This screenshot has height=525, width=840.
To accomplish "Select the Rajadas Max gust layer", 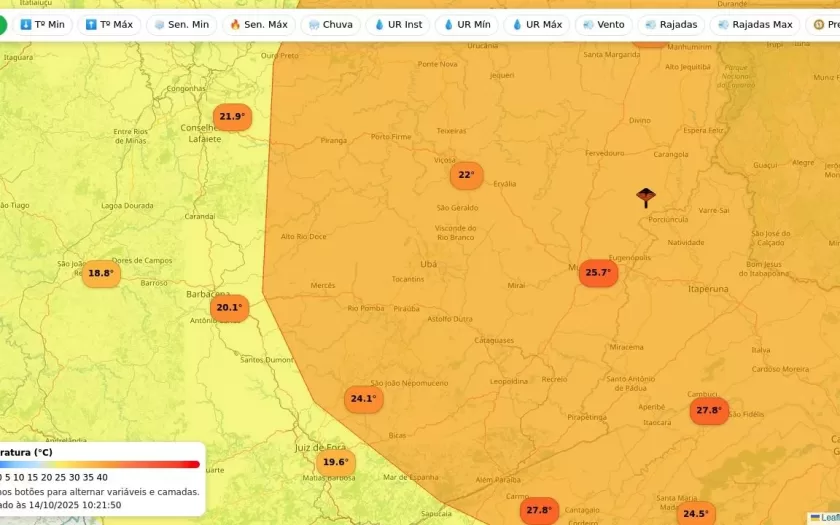I will pos(754,24).
